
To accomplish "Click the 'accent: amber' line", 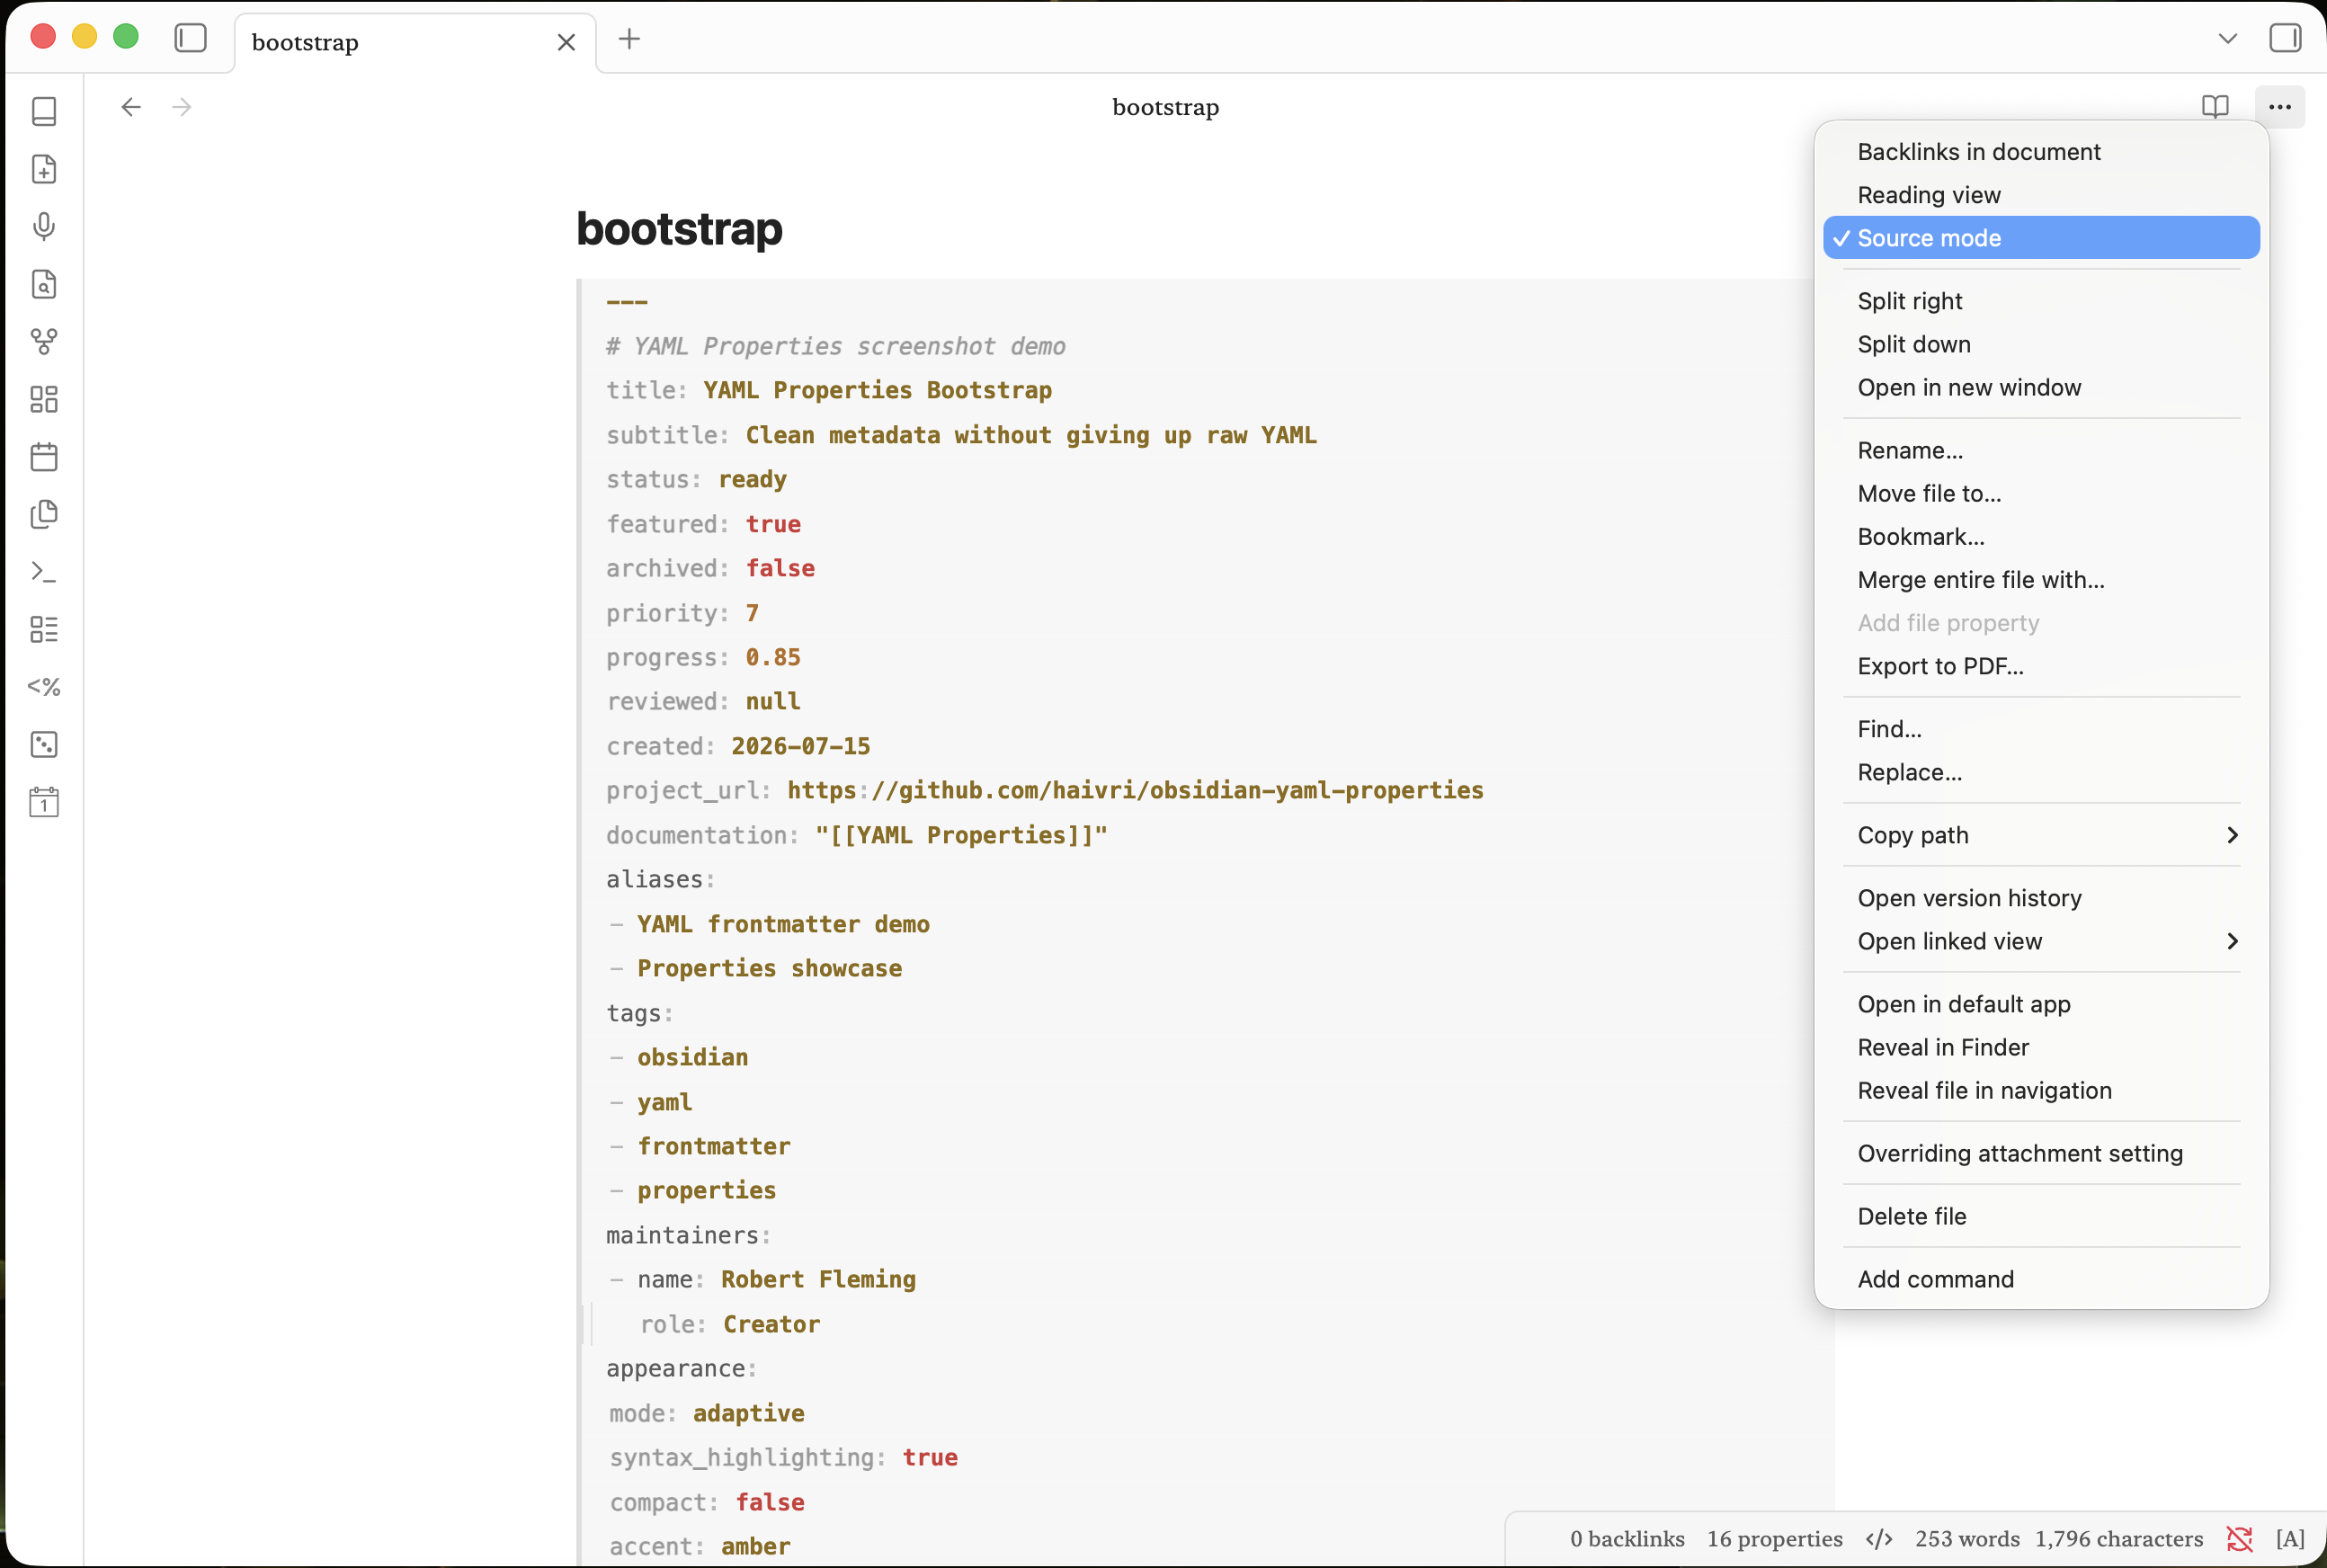I will point(700,1546).
